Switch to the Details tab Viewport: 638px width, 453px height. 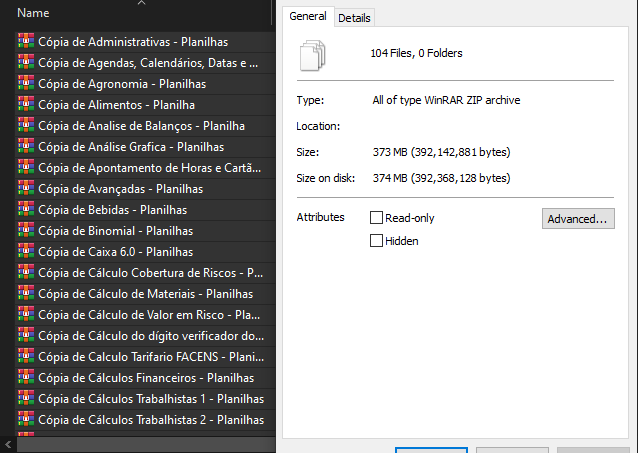354,18
